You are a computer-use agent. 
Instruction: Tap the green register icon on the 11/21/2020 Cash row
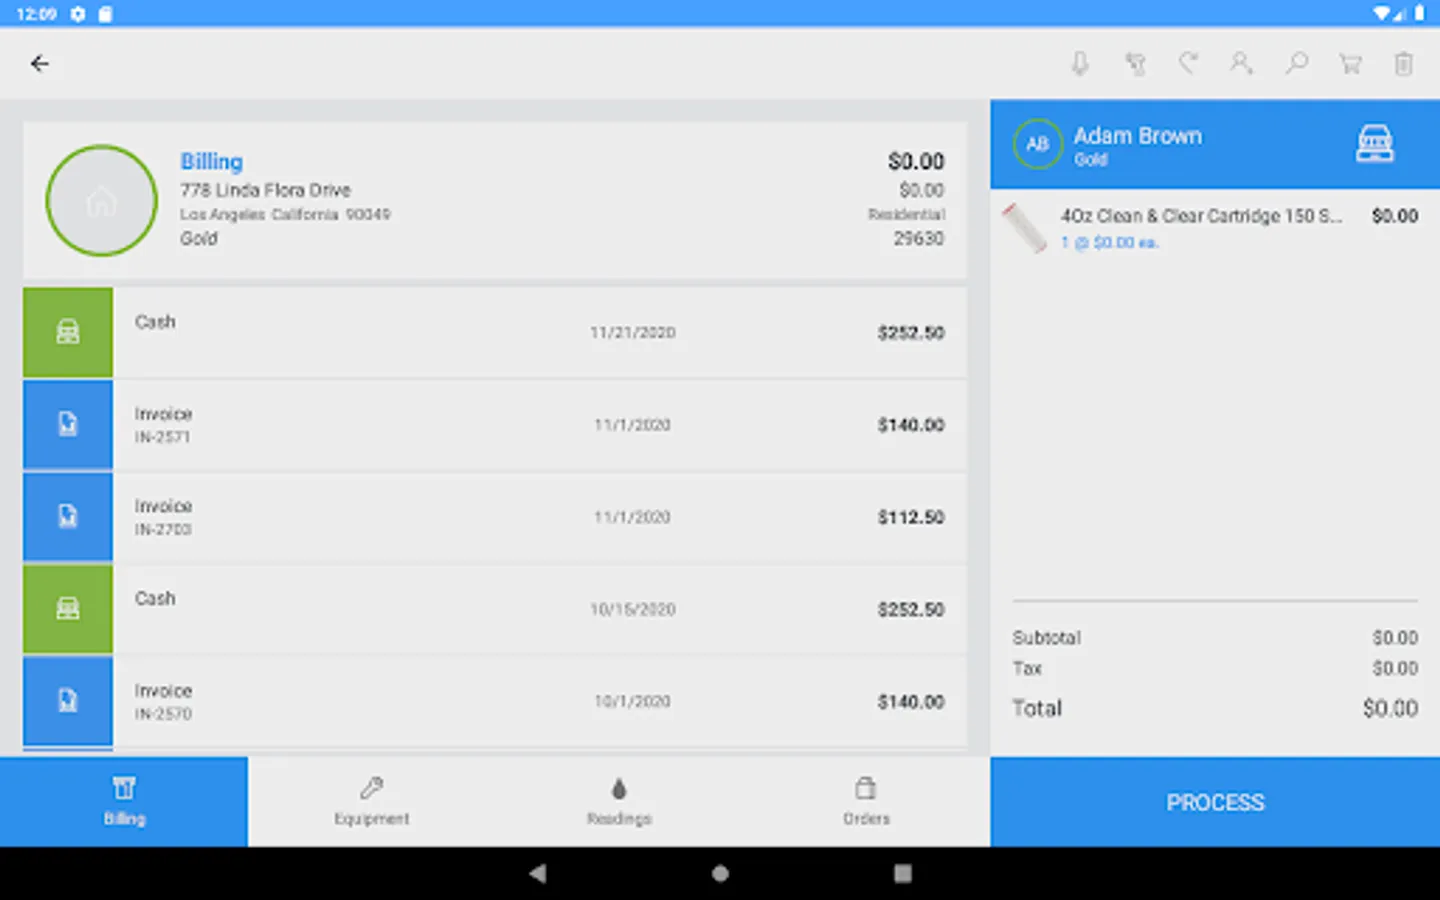(68, 332)
